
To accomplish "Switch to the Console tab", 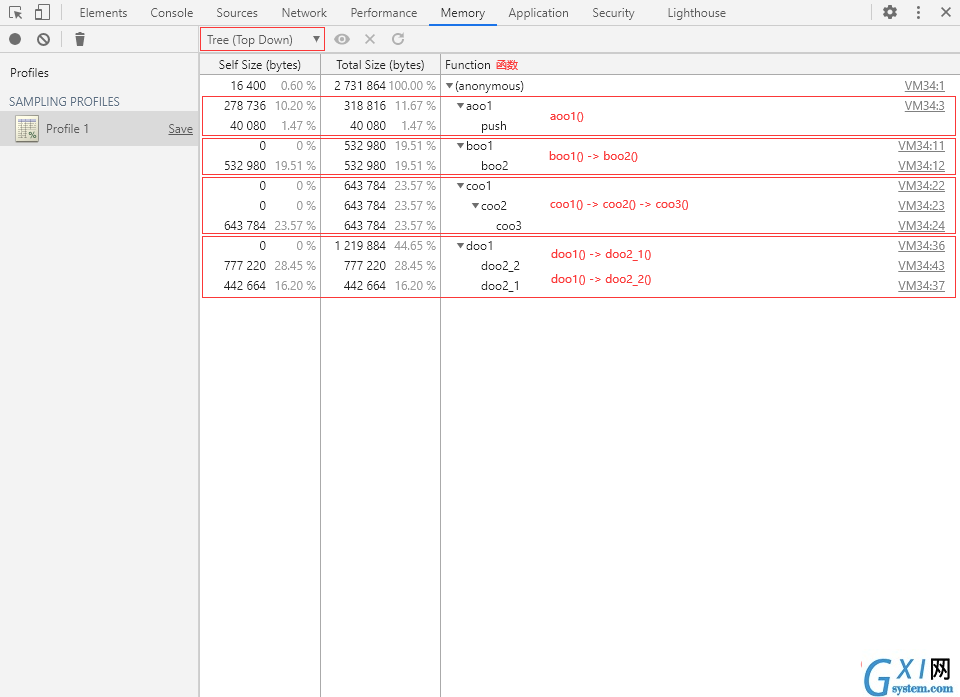I will 171,13.
